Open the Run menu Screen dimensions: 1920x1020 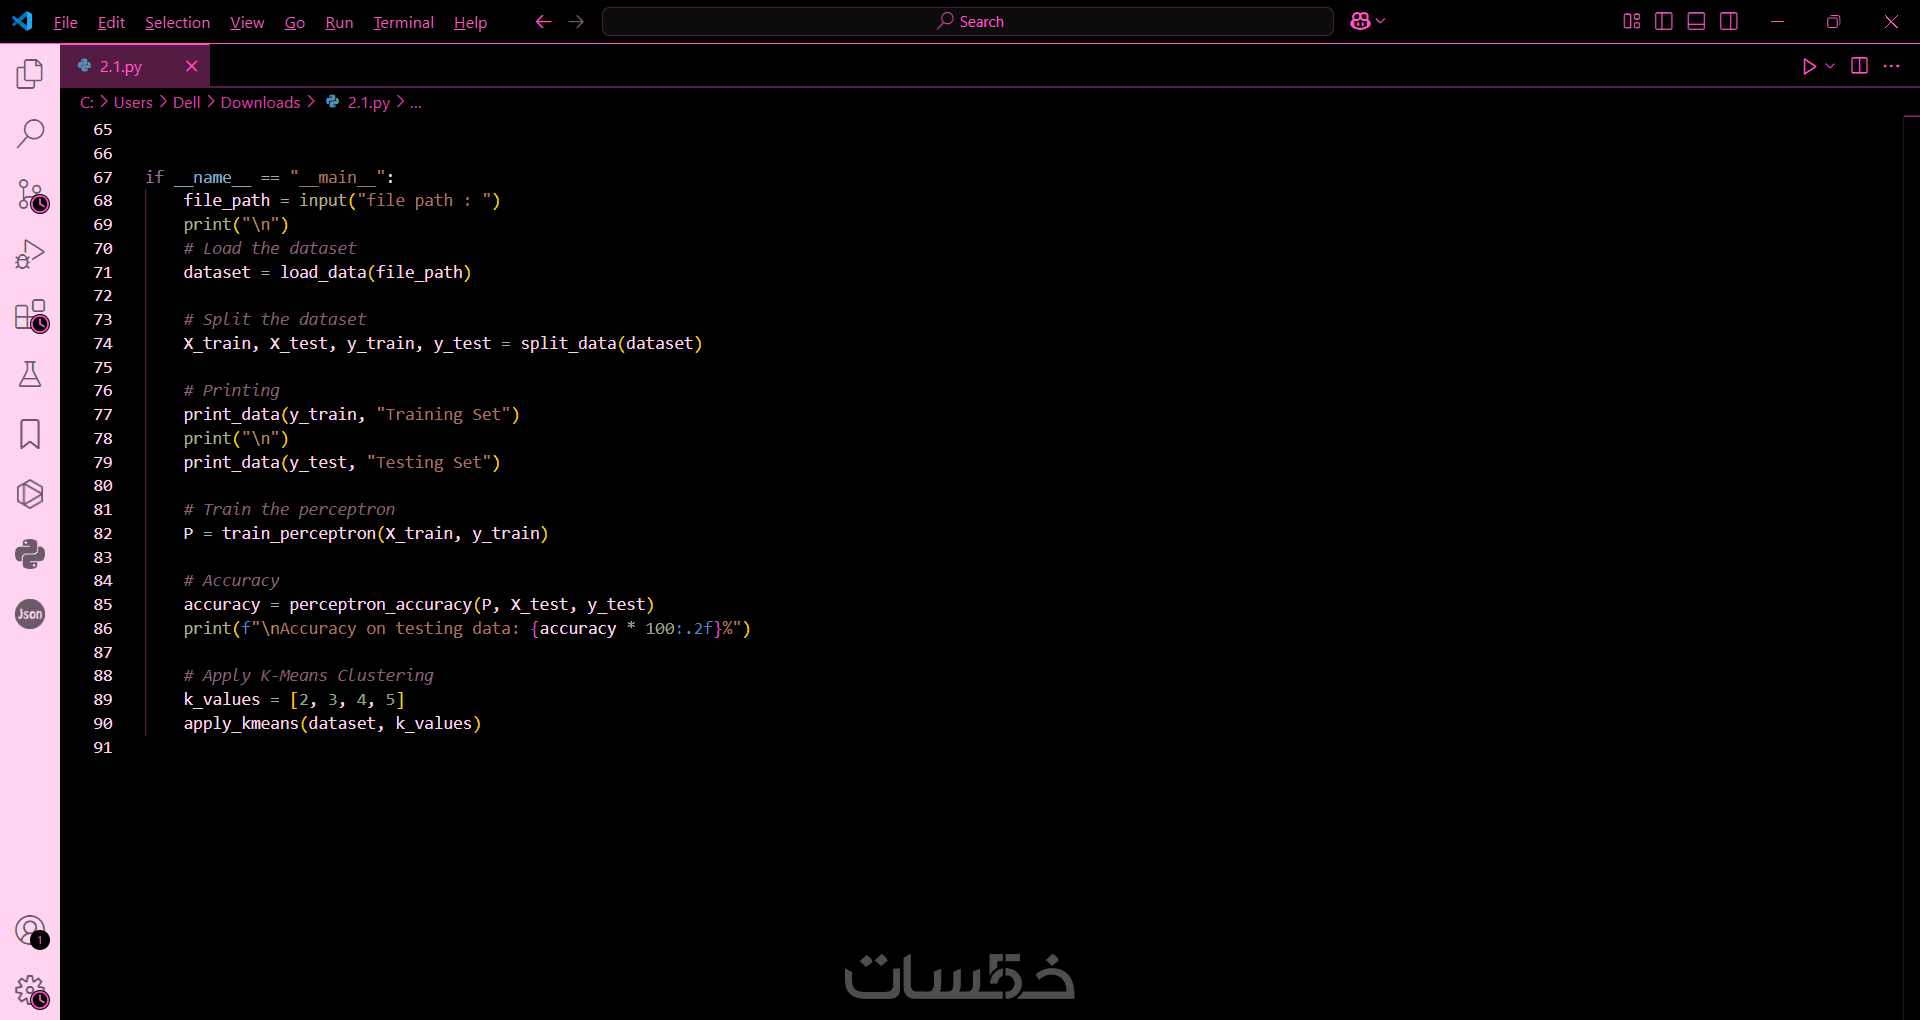(339, 22)
